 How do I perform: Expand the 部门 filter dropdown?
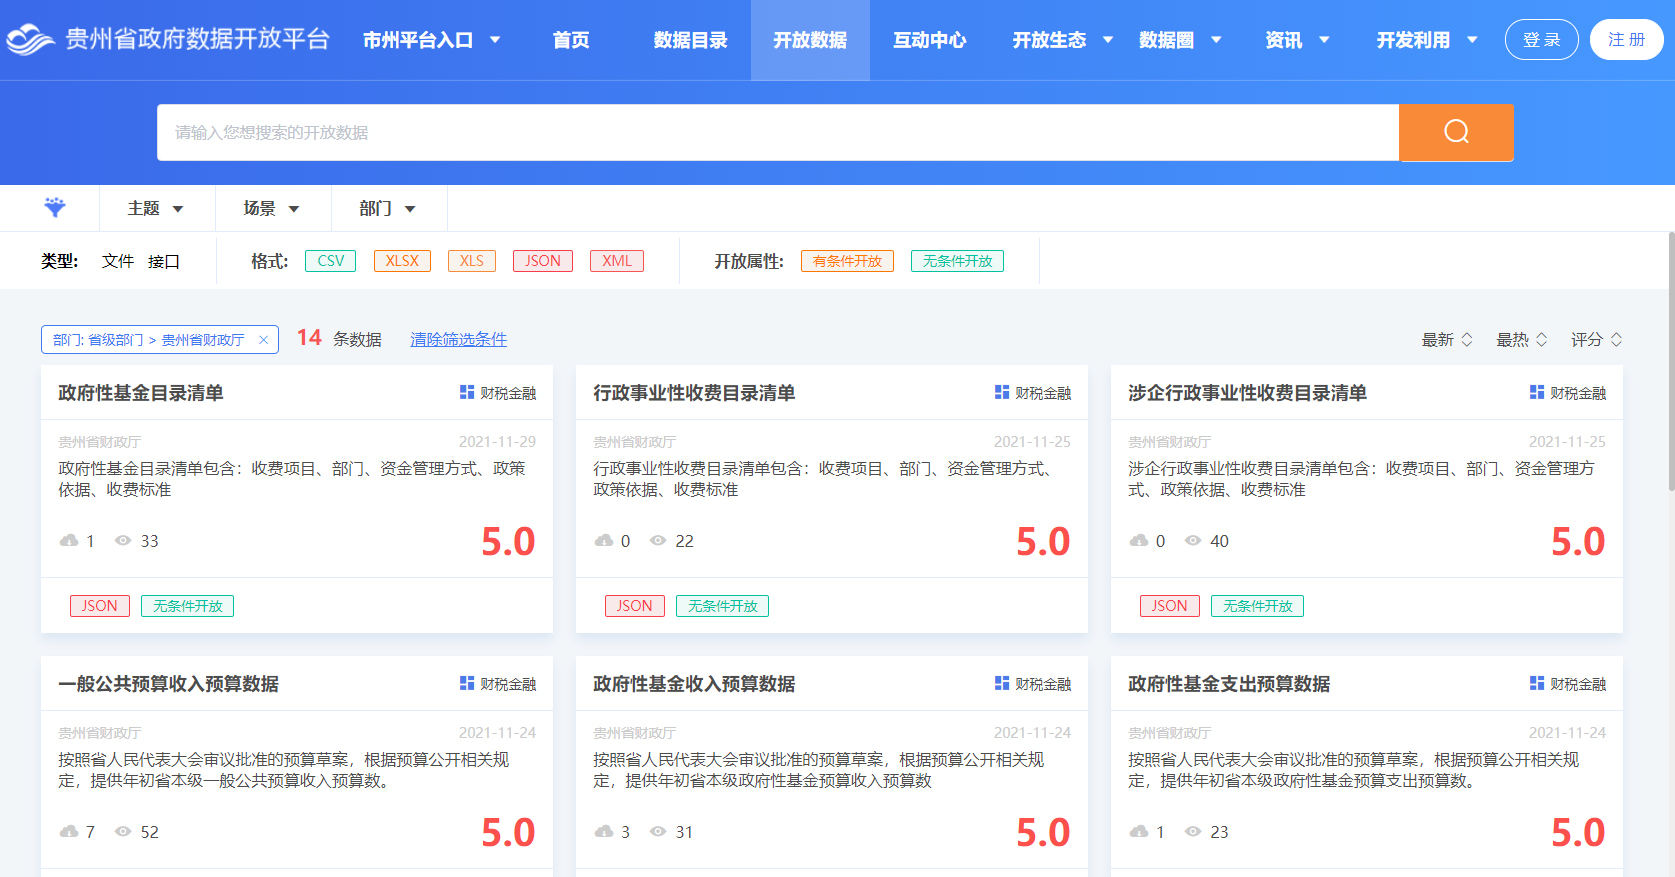(x=388, y=208)
